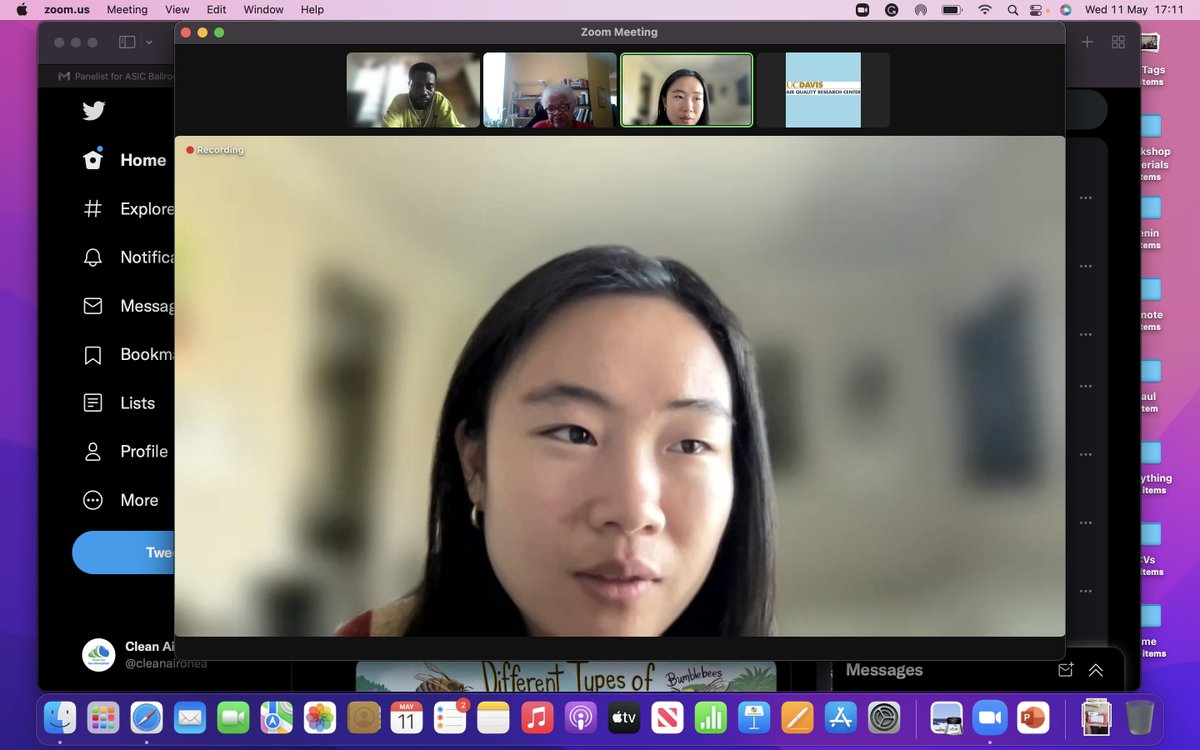Open PowerPoint in the Dock
Viewport: 1200px width, 750px height.
click(1031, 717)
